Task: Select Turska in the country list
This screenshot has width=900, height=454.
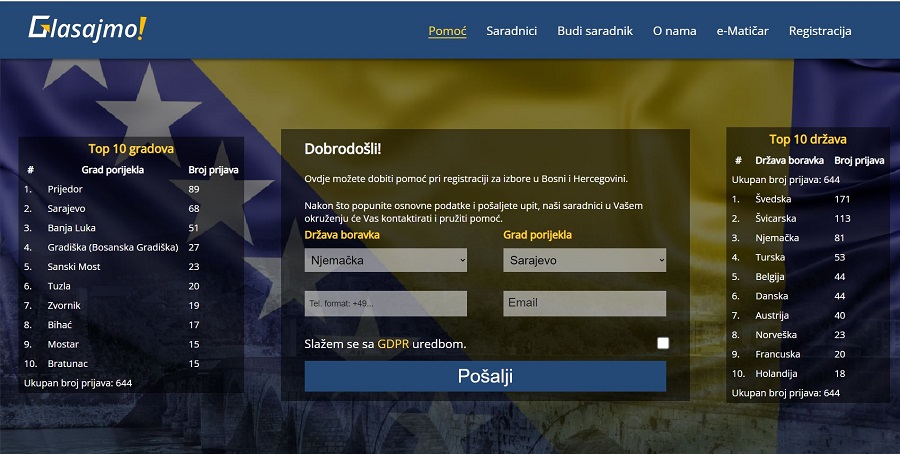Action: [x=770, y=257]
